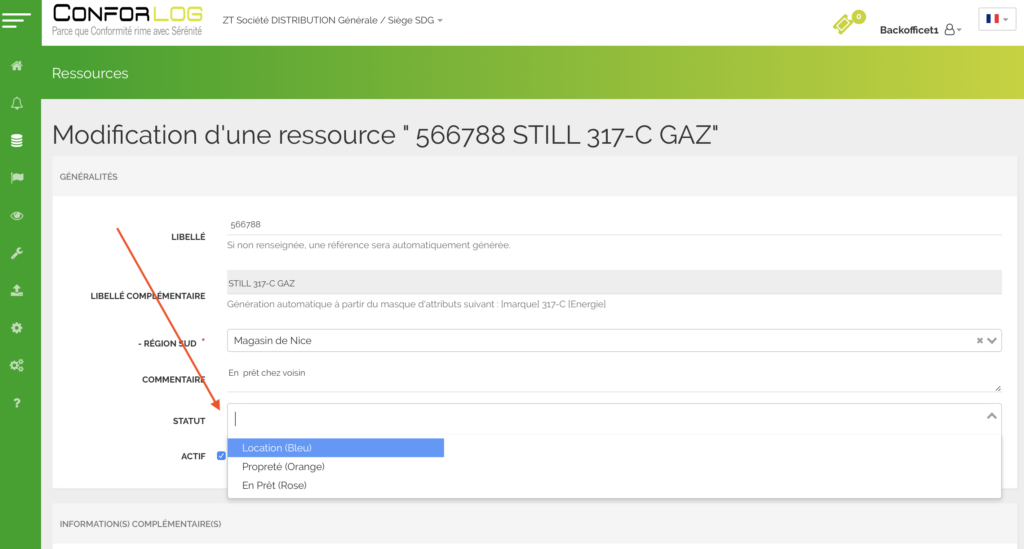Clear the Magasin de Nice selection (x)
The height and width of the screenshot is (549, 1024).
pyautogui.click(x=980, y=341)
